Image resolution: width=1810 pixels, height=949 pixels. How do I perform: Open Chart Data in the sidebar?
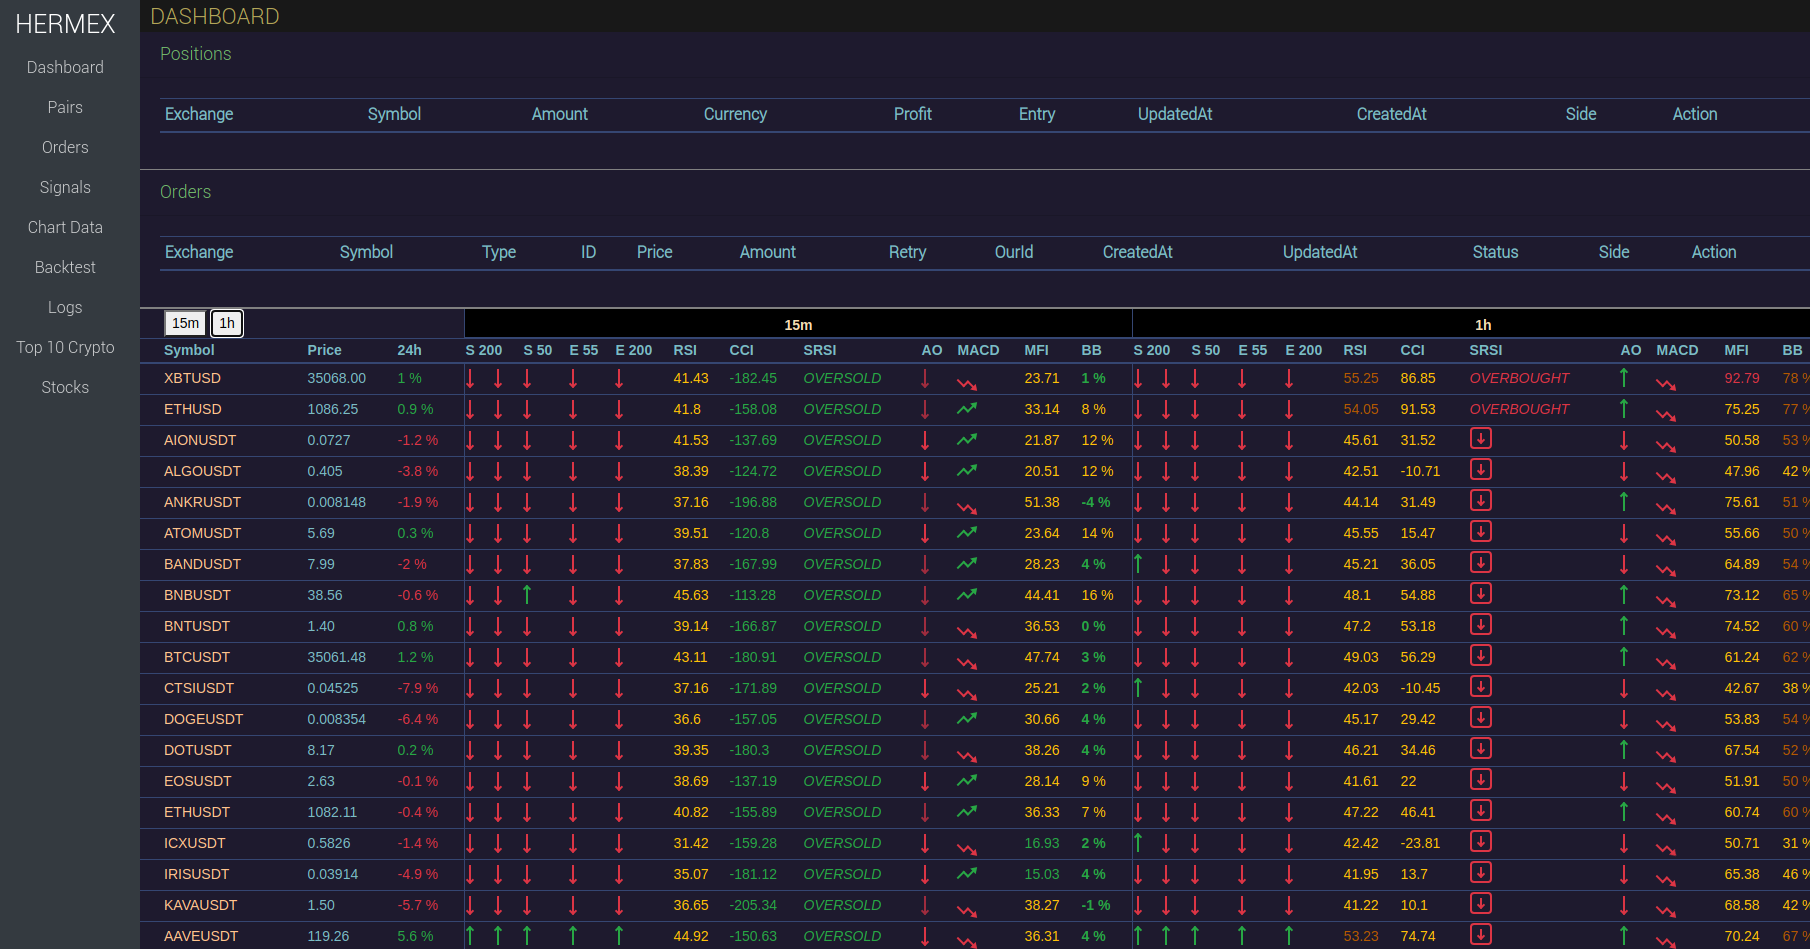click(x=65, y=227)
